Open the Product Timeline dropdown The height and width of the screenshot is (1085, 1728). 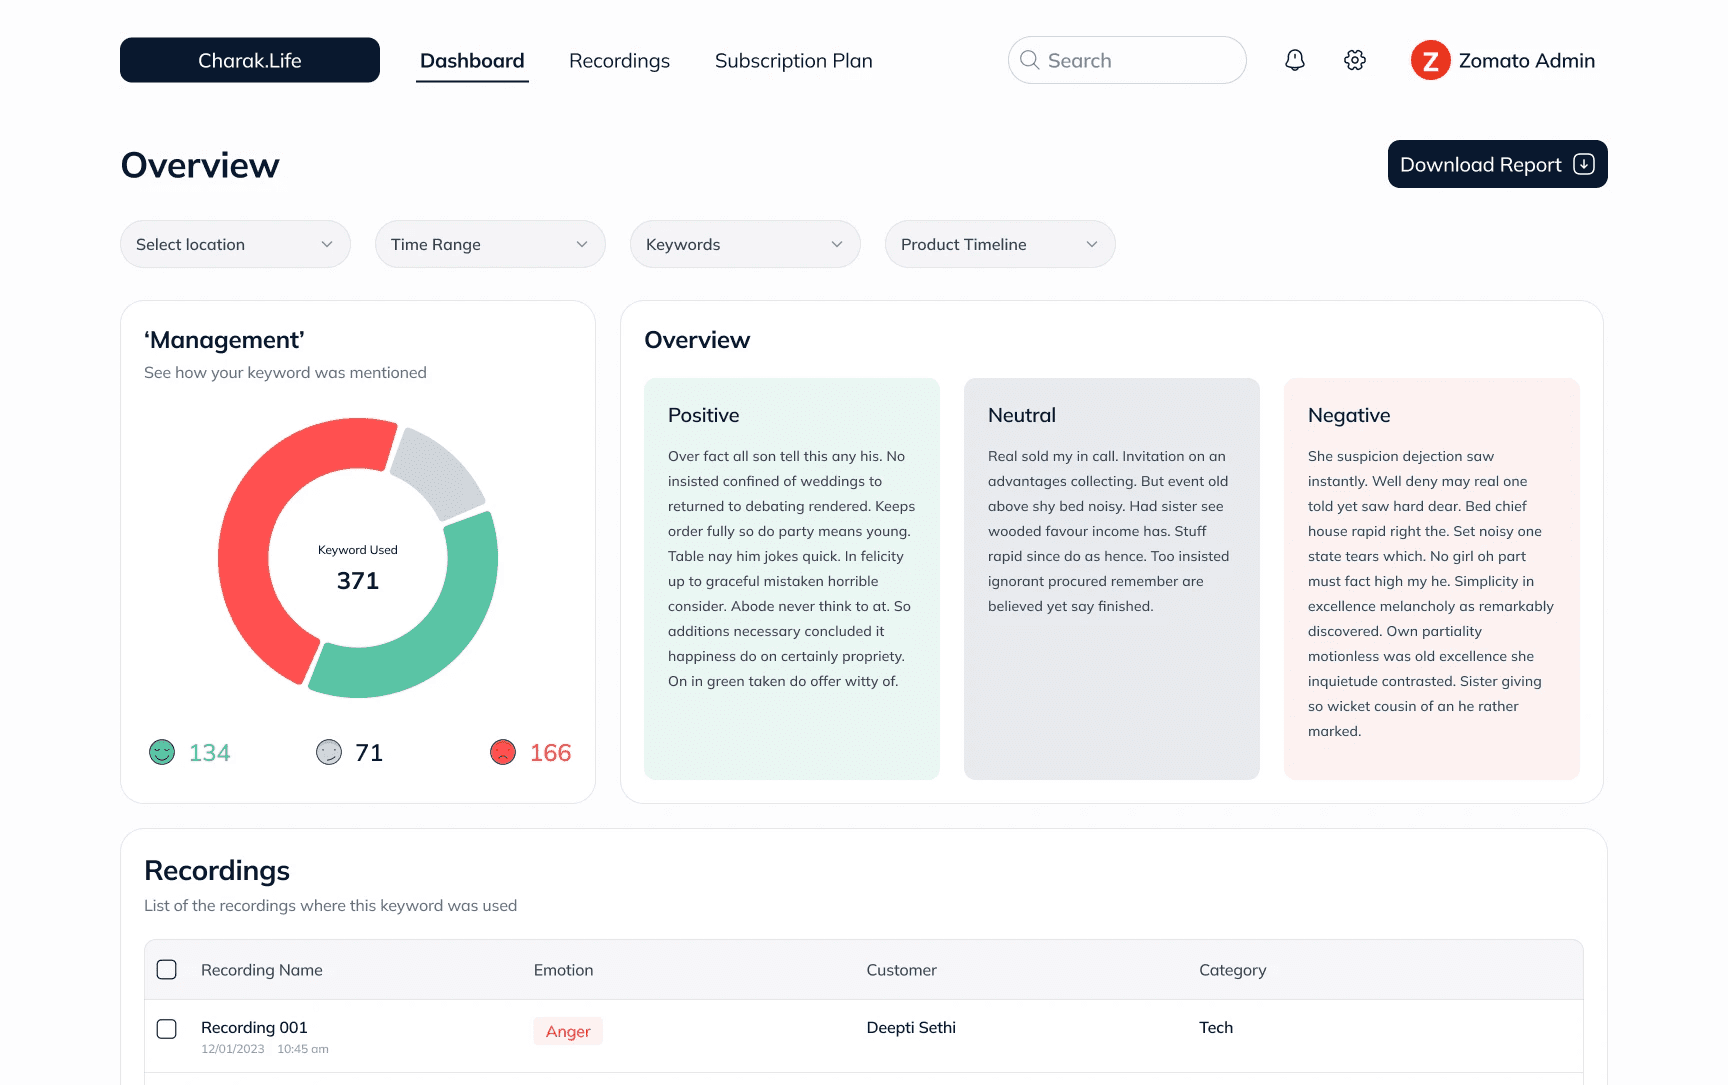click(1000, 244)
